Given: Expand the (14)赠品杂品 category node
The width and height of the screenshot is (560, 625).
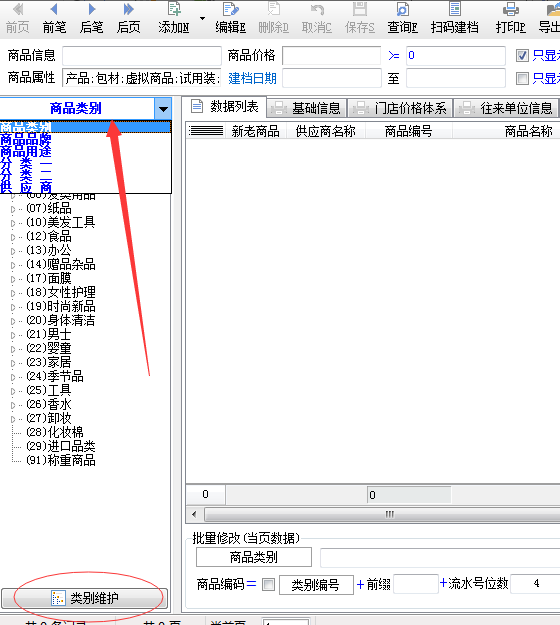Looking at the screenshot, I should click(x=13, y=265).
